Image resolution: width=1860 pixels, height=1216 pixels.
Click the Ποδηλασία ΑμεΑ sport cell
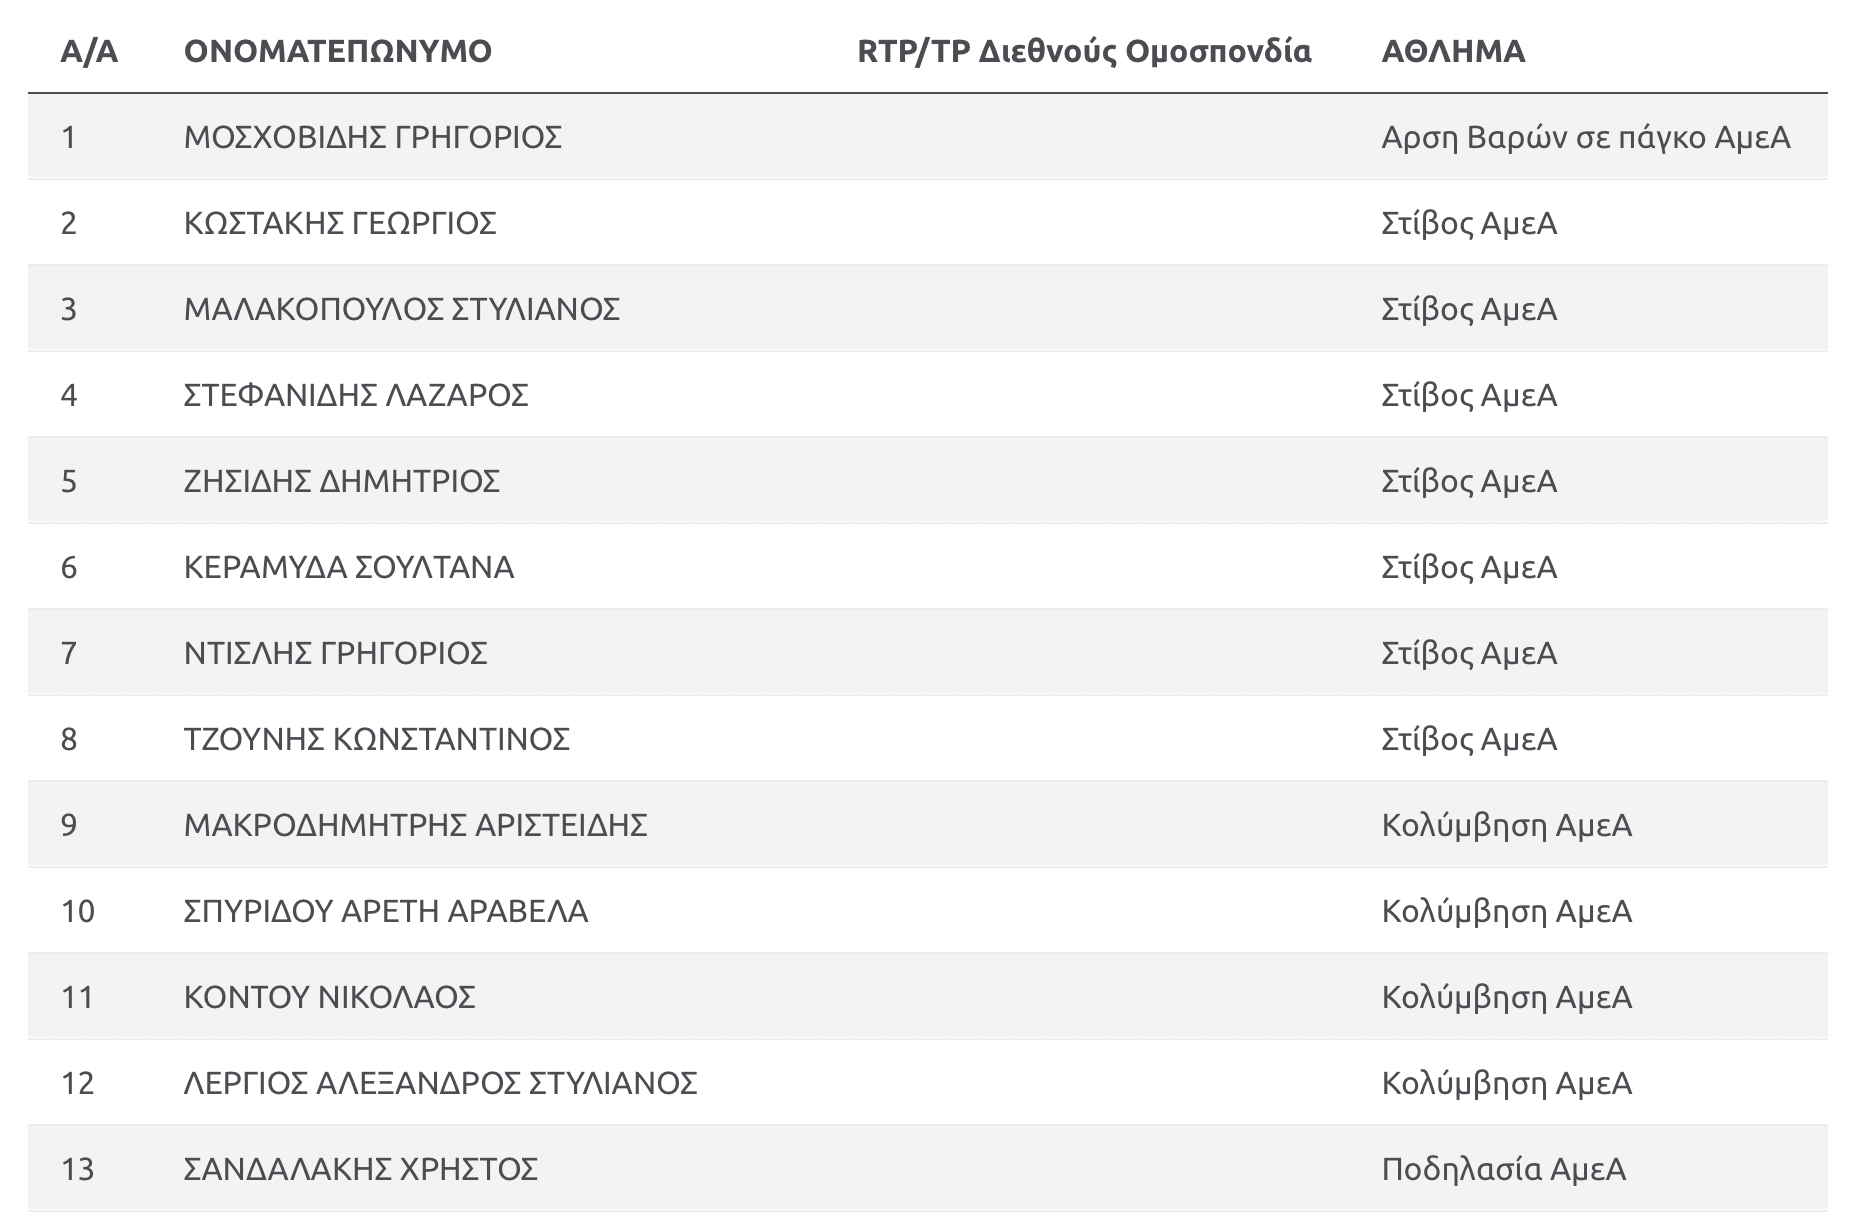(1503, 1169)
